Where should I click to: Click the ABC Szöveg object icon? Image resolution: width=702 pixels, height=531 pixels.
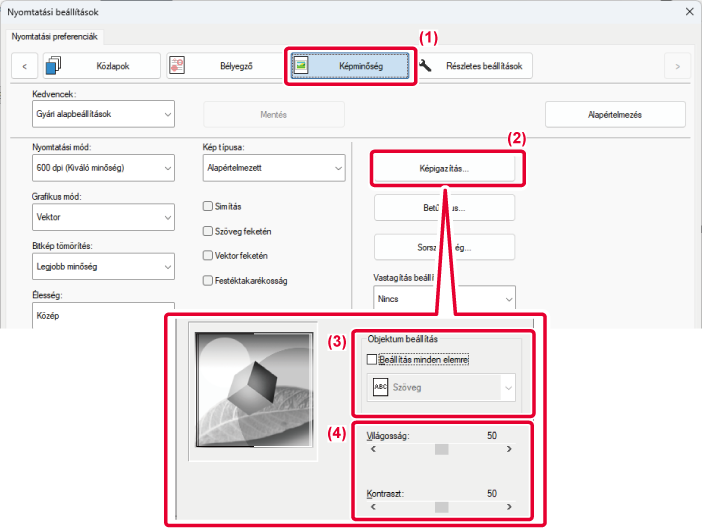[380, 387]
